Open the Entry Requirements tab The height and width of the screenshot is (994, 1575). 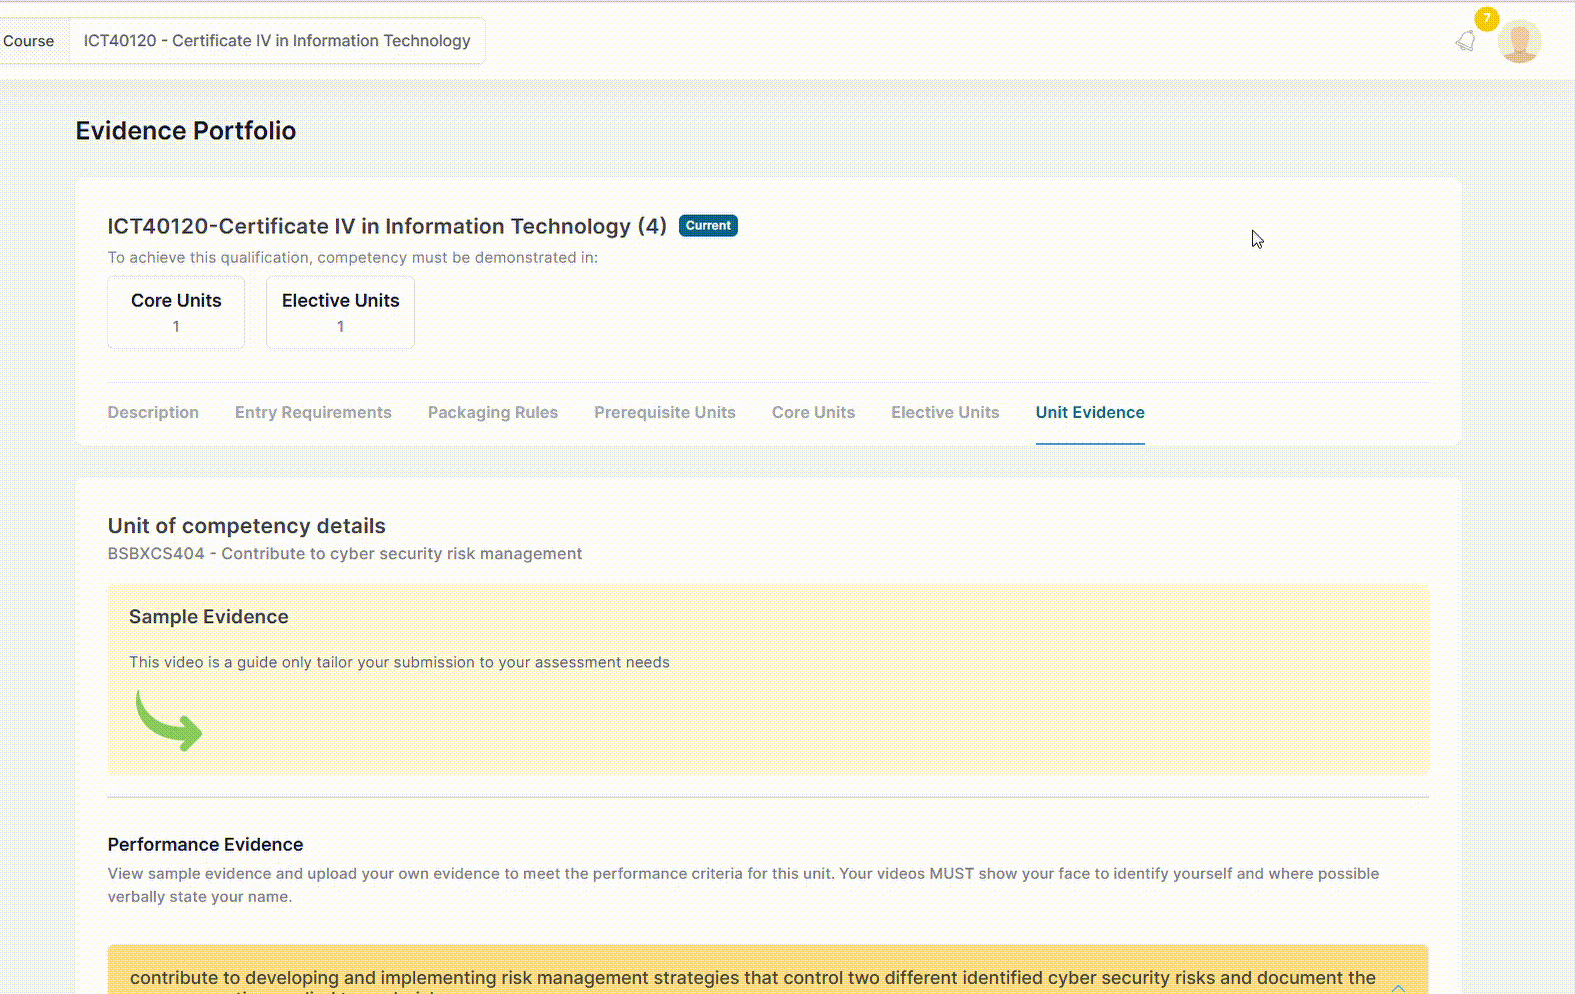313,413
